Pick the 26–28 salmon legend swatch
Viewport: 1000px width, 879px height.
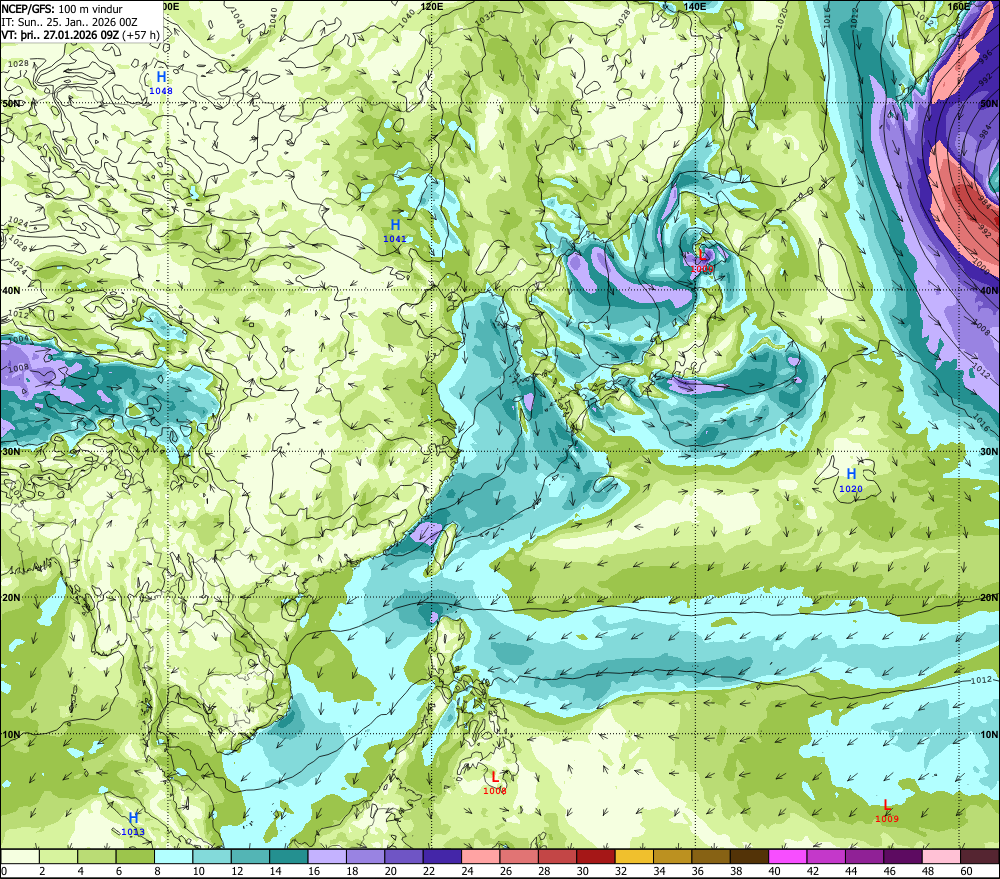[x=518, y=856]
